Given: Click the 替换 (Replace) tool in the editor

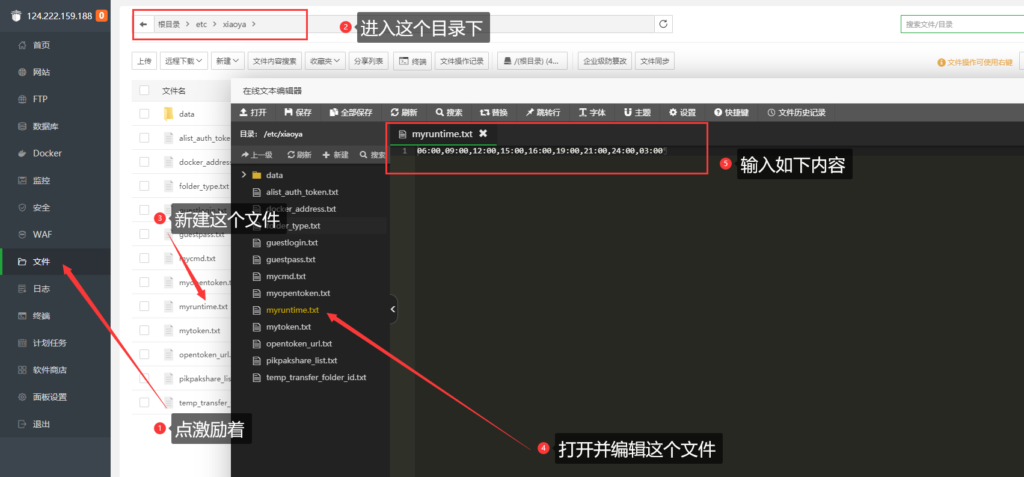Looking at the screenshot, I should [x=494, y=112].
